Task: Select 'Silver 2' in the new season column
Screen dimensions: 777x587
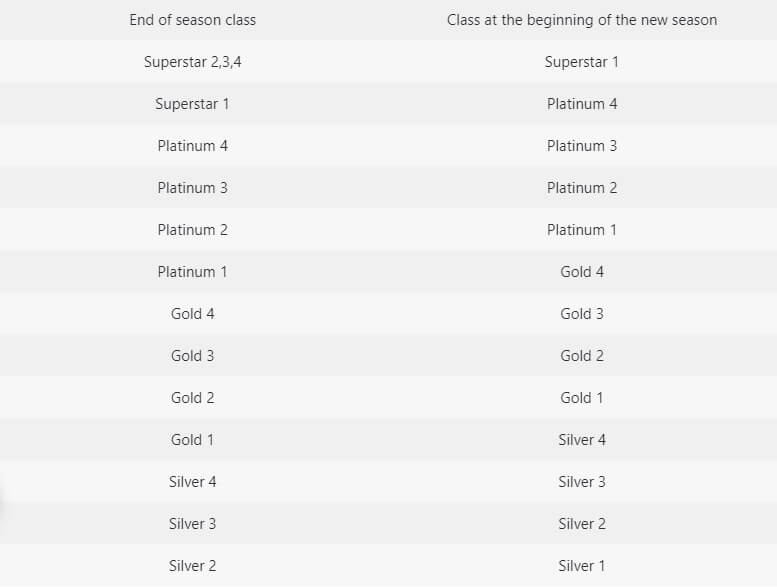Action: point(582,524)
